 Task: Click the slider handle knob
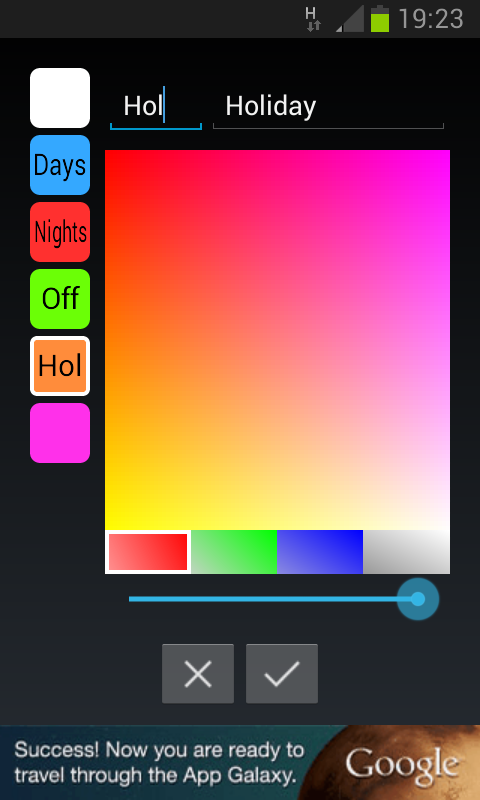[x=418, y=599]
